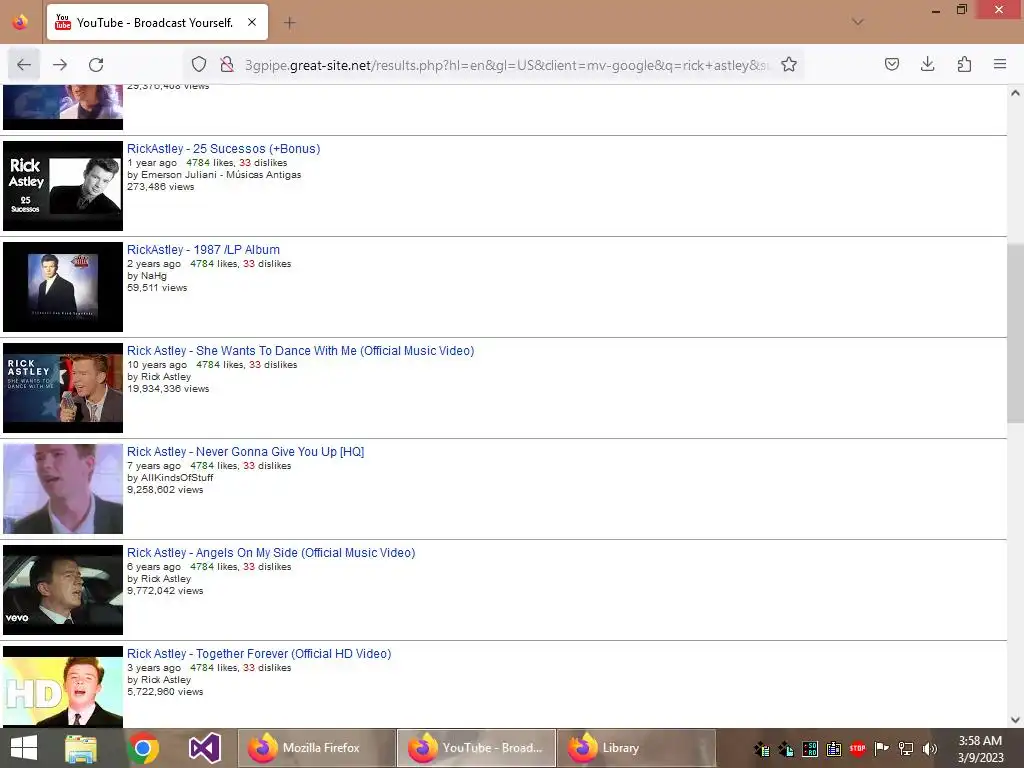Open File Explorer from the taskbar
Viewport: 1024px width, 768px height.
81,748
